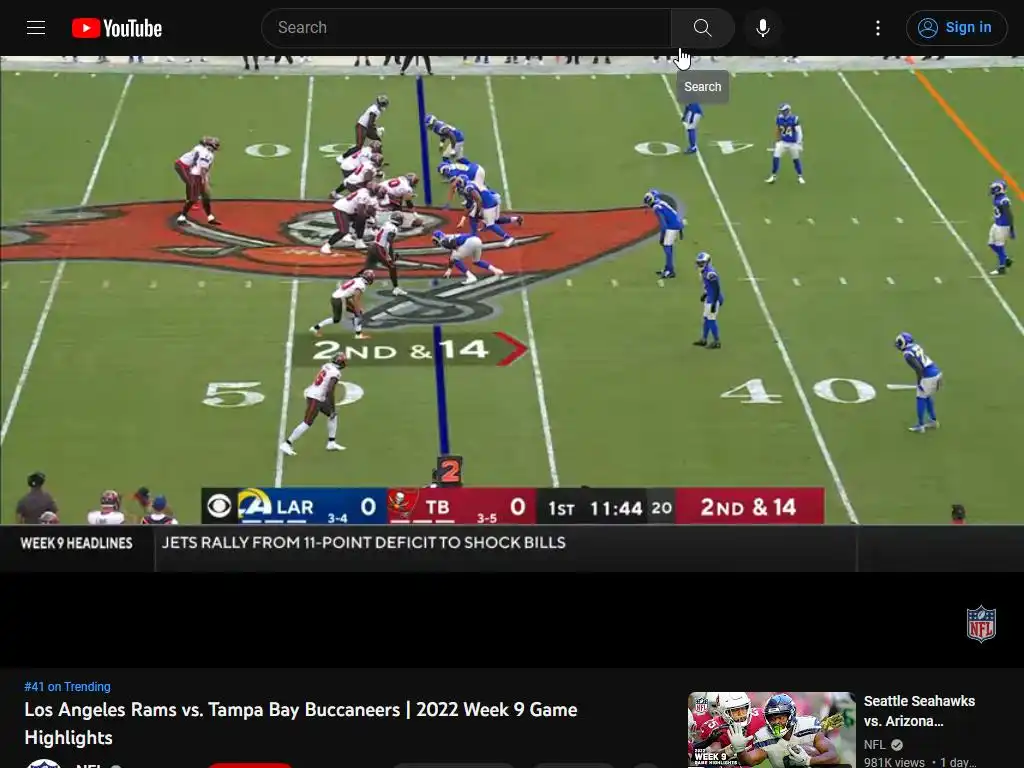Screen dimensions: 1024x768
Task: Start voice search with microphone
Action: click(763, 27)
